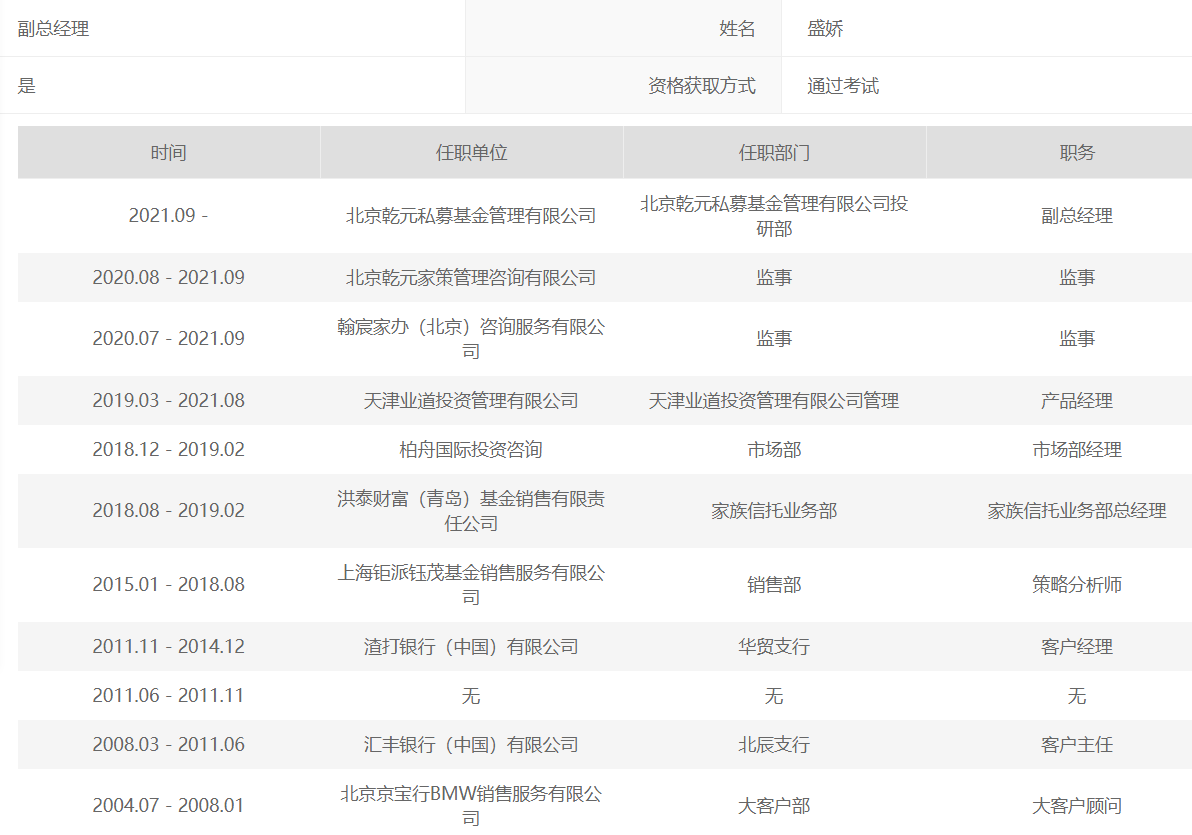1192x835 pixels.
Task: Click the '市场部经理' position cell
Action: click(1076, 449)
